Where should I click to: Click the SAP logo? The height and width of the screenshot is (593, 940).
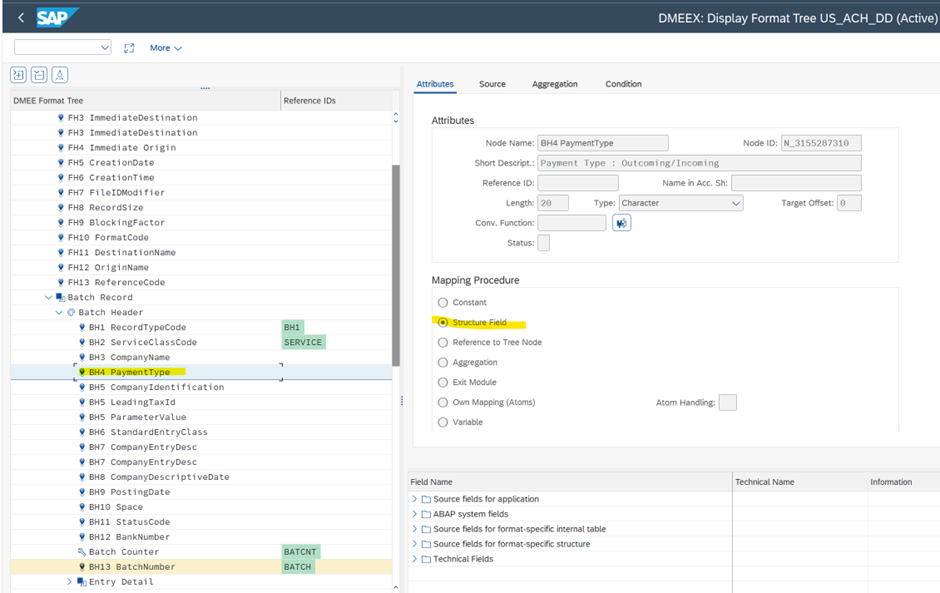tap(56, 17)
